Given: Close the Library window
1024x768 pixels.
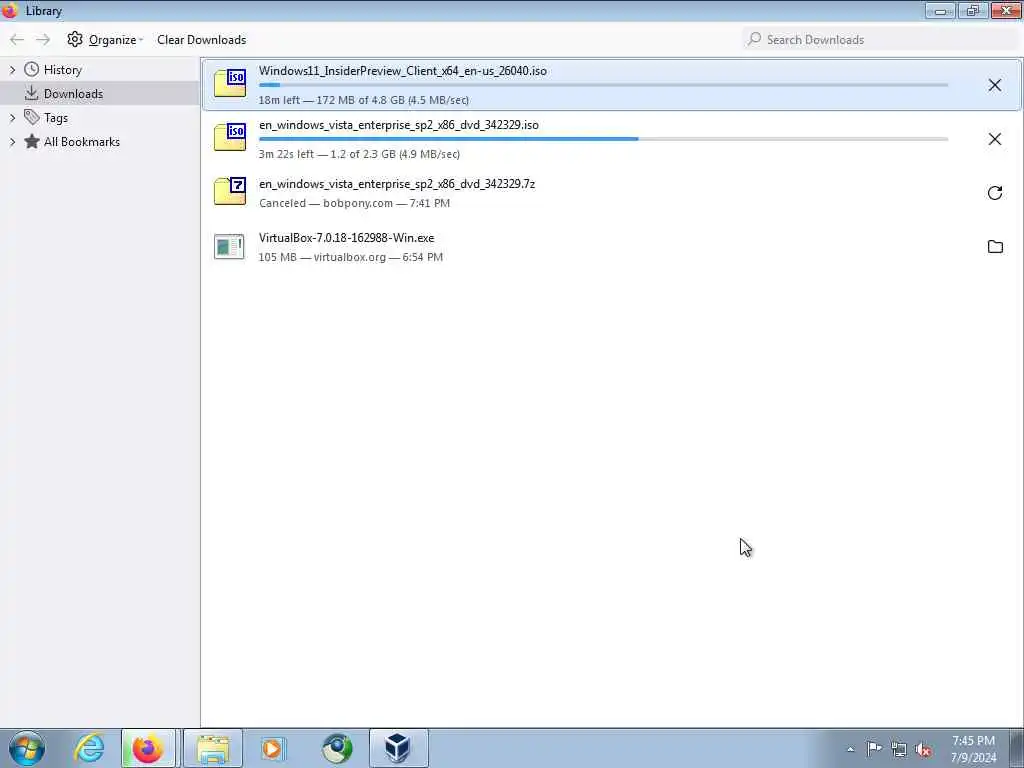Looking at the screenshot, I should pos(1006,10).
